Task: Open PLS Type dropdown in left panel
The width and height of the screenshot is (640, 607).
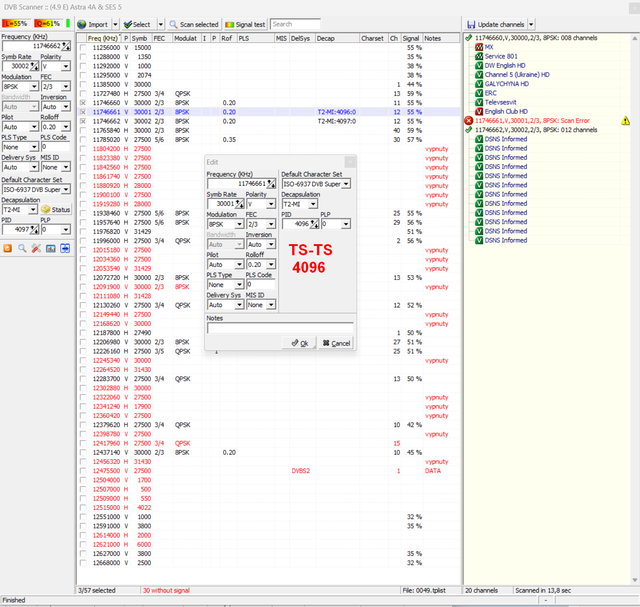Action: (x=34, y=147)
